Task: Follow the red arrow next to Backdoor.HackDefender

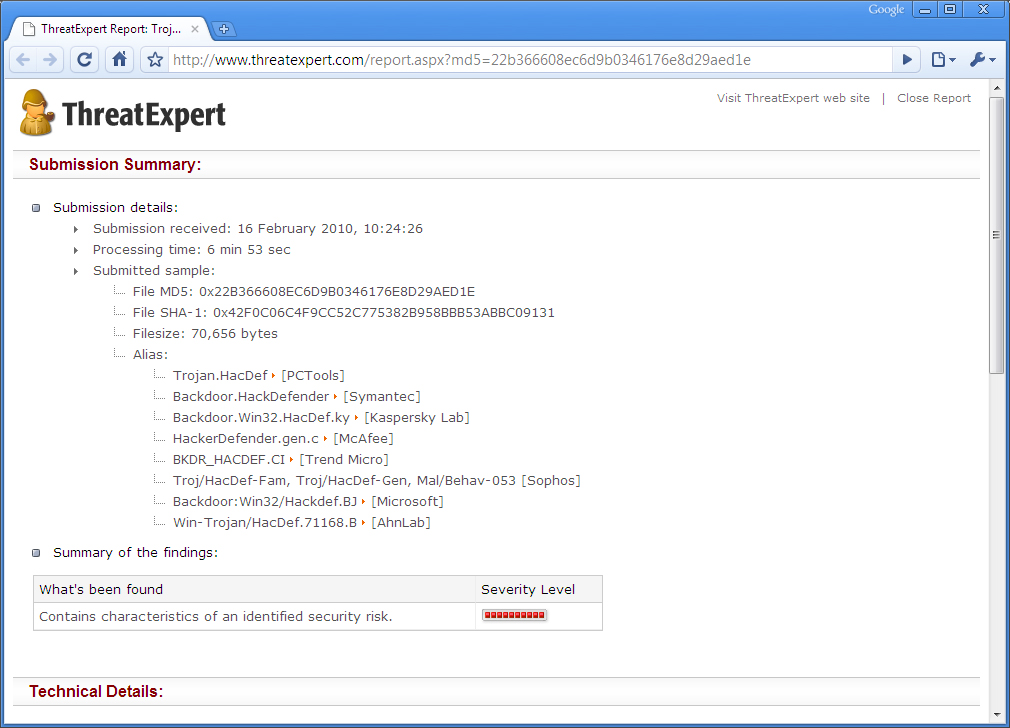Action: click(x=336, y=397)
